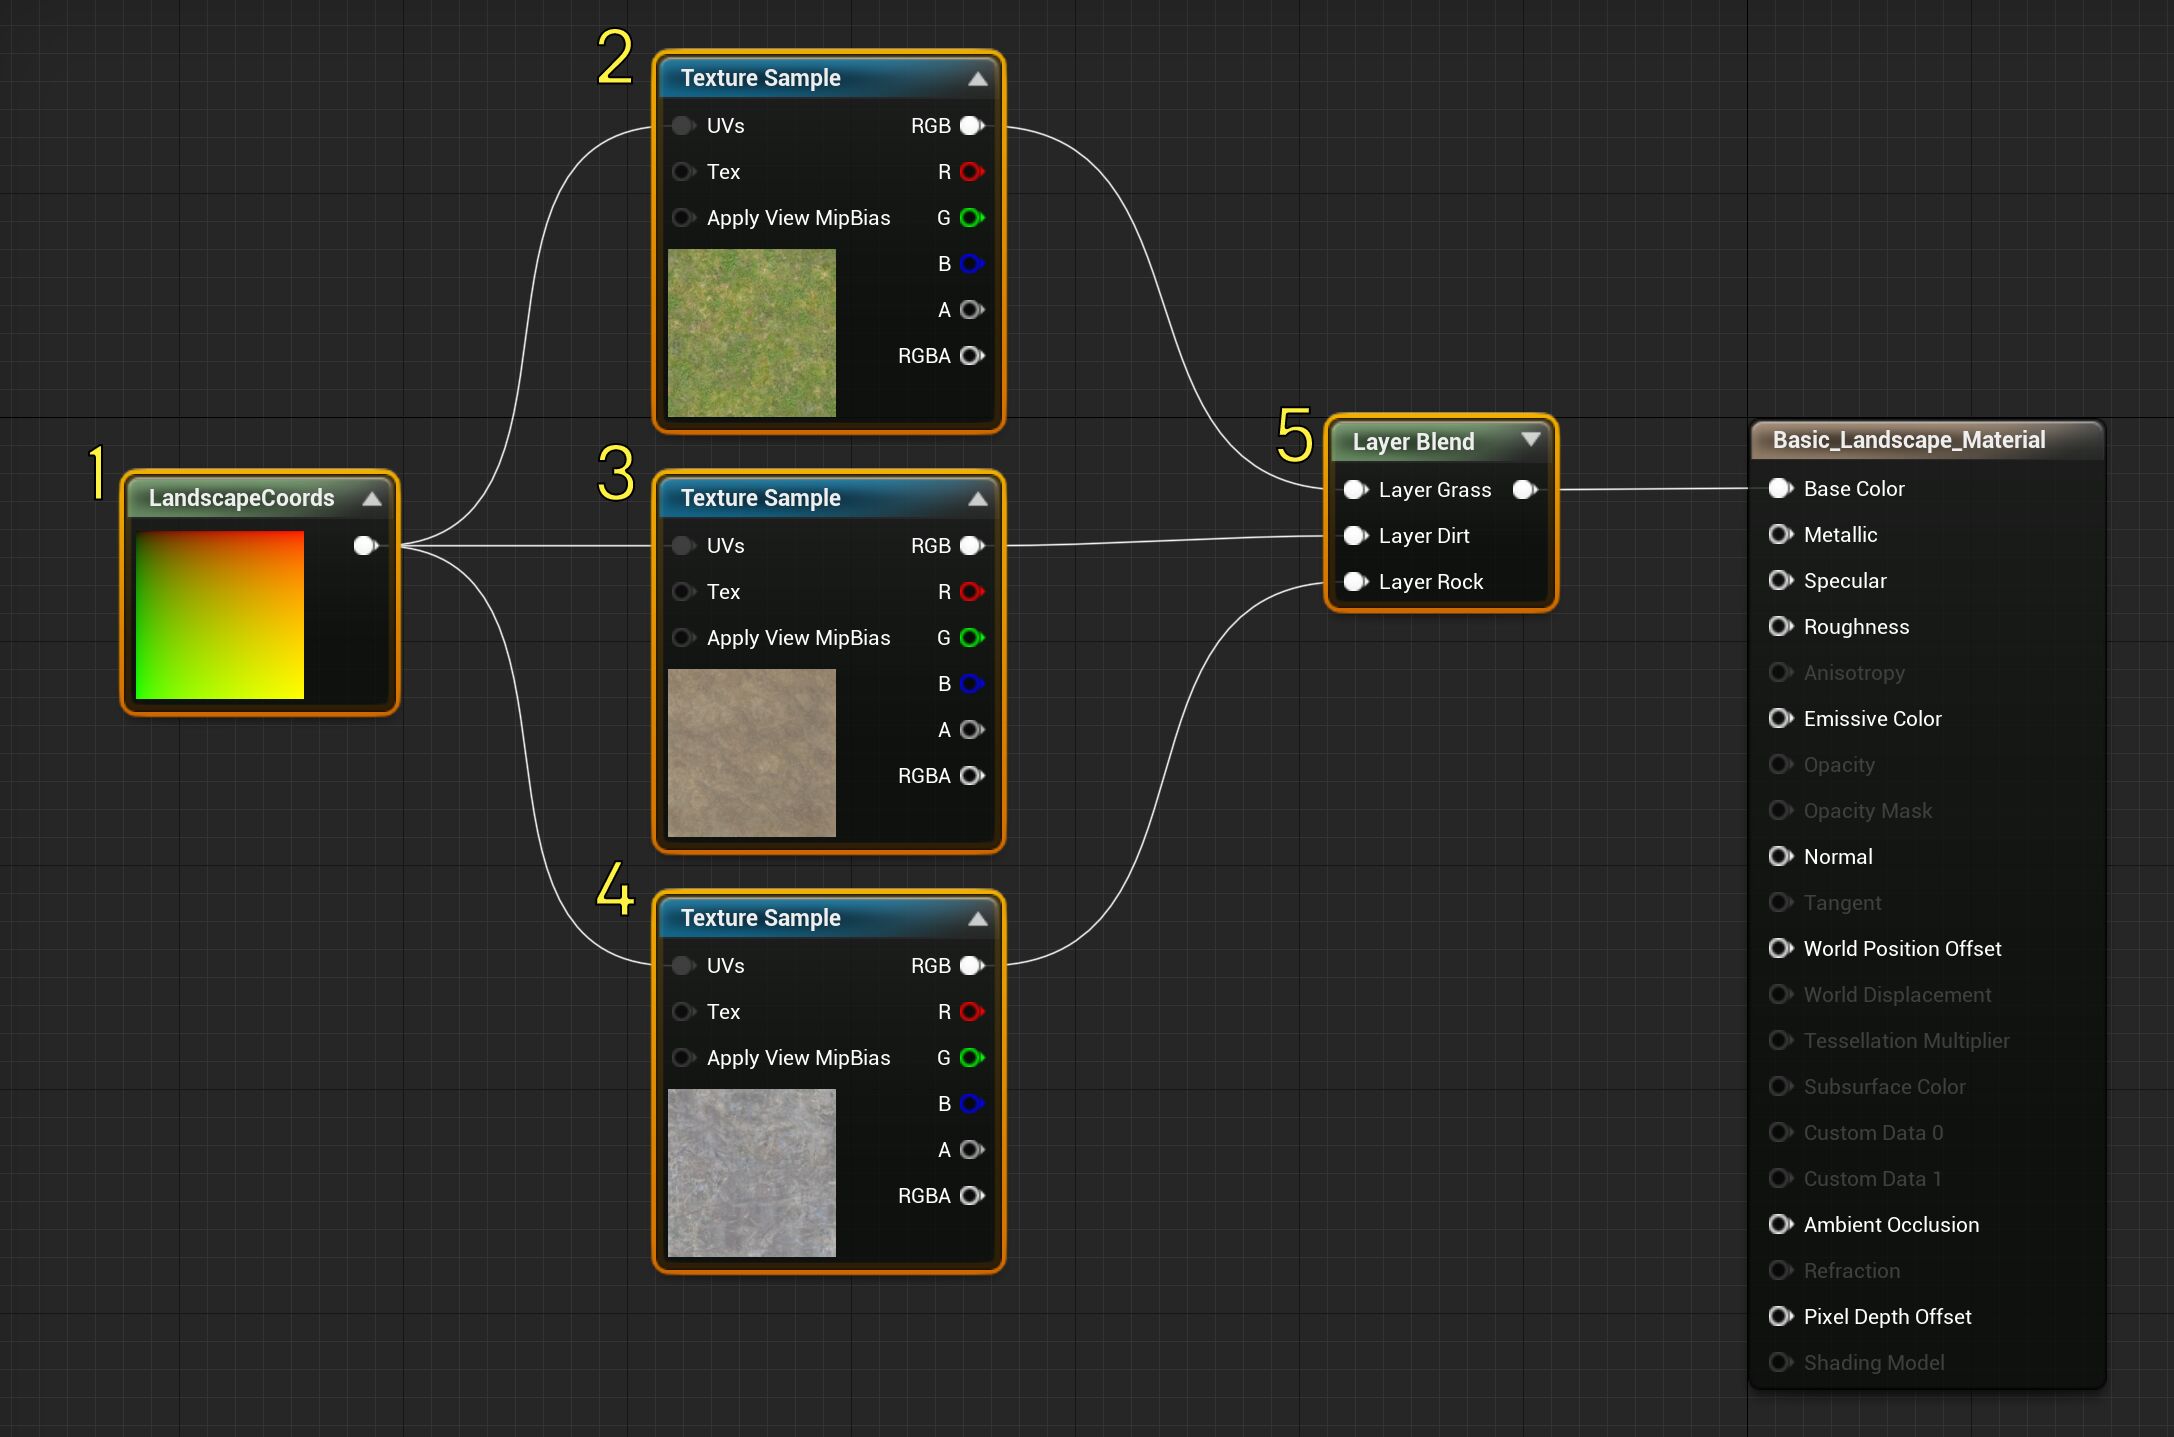
Task: Click the LandscapeCoords output pin
Action: point(365,545)
